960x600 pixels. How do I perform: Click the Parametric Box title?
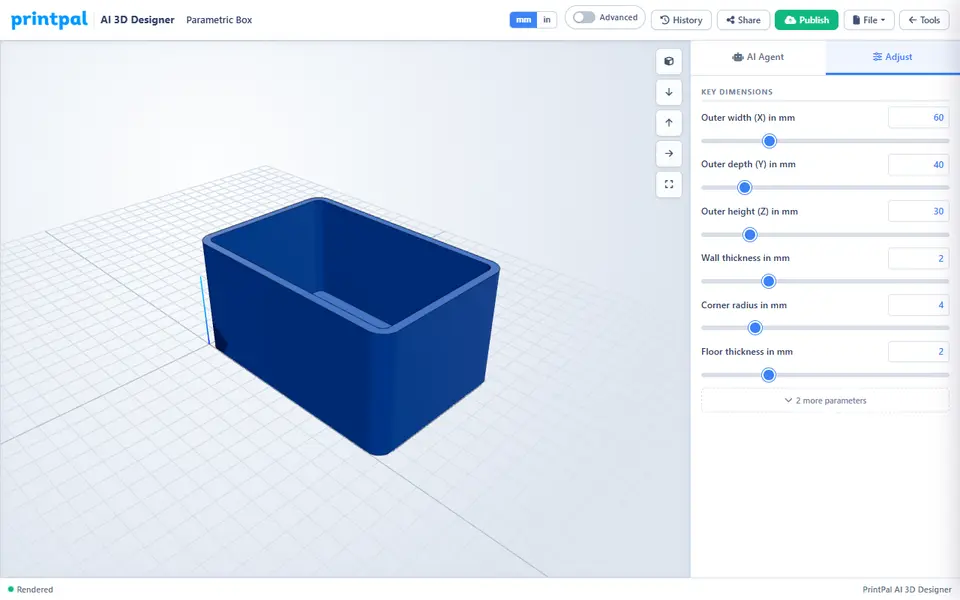click(219, 20)
